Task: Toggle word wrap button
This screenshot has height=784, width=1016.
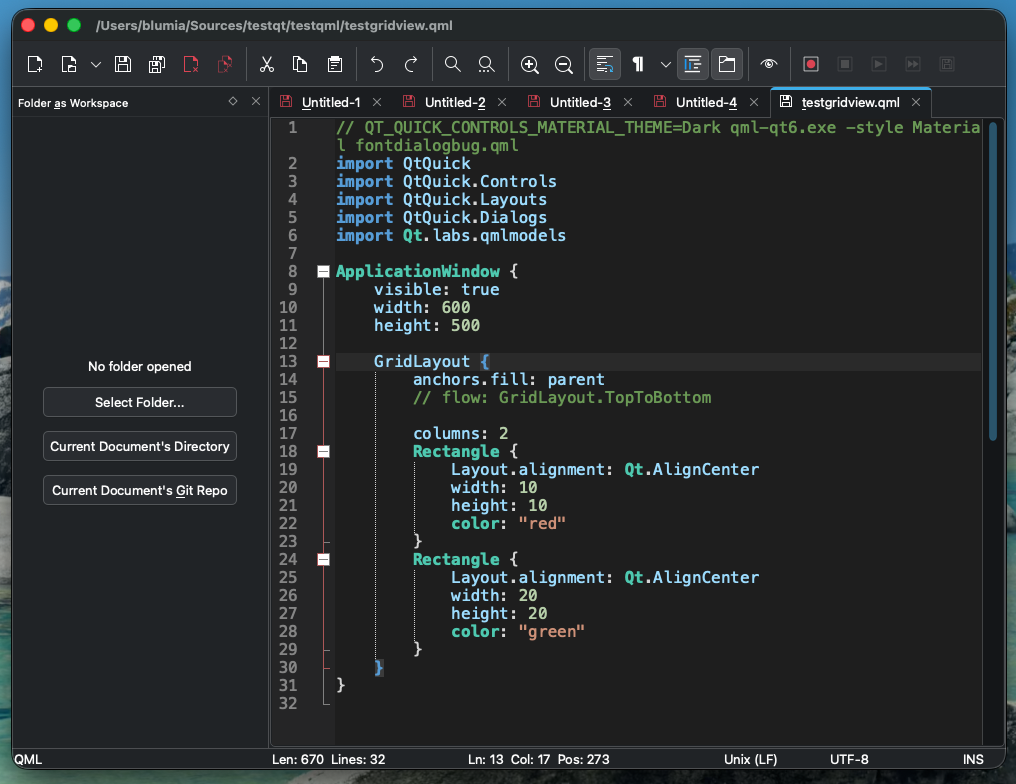Action: click(x=605, y=64)
